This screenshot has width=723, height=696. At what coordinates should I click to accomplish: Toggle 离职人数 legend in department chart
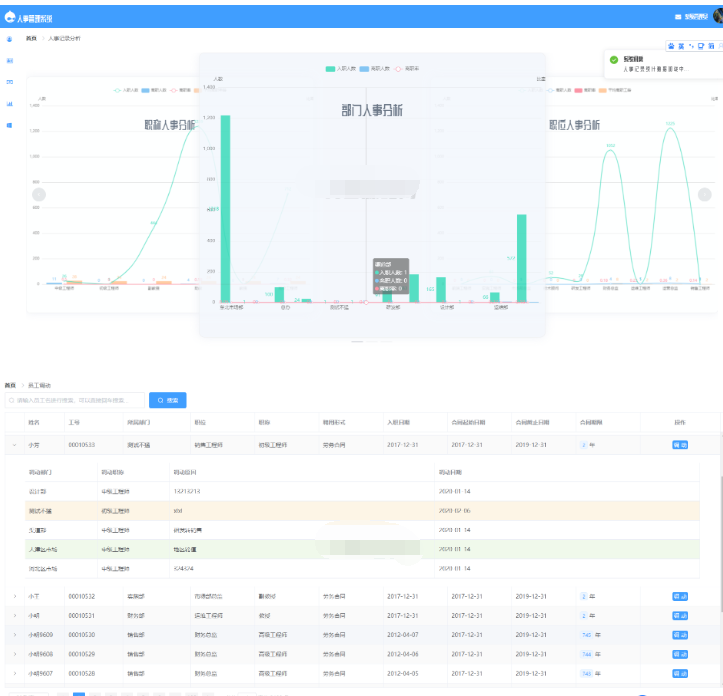tap(374, 69)
